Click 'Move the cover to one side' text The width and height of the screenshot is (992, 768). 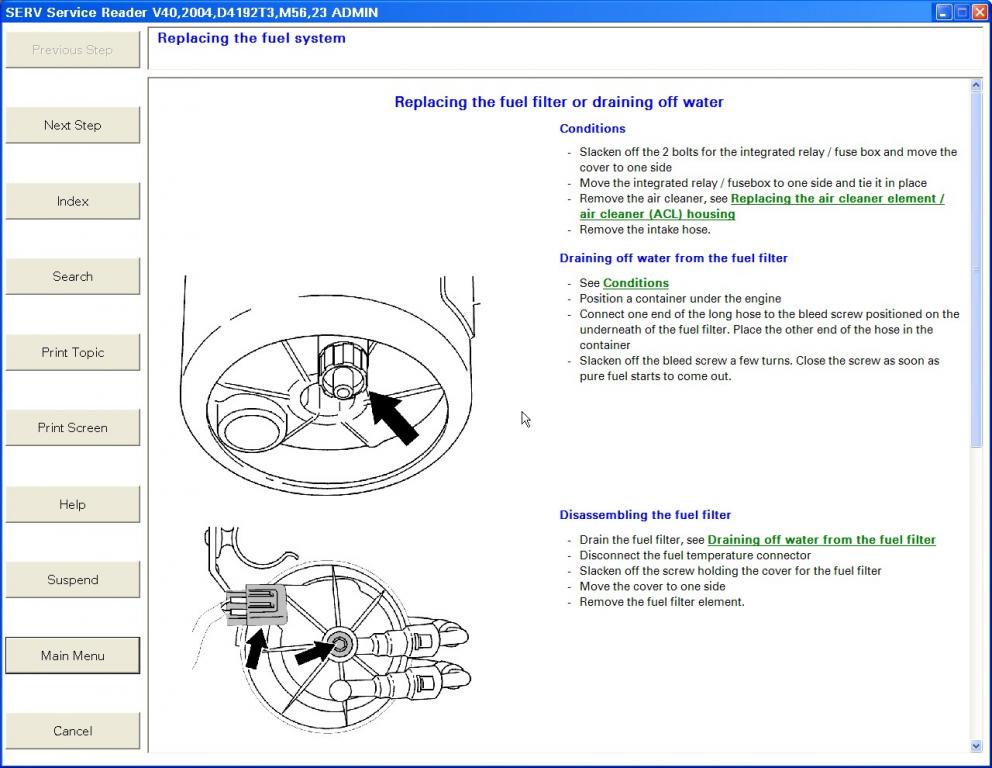point(652,586)
